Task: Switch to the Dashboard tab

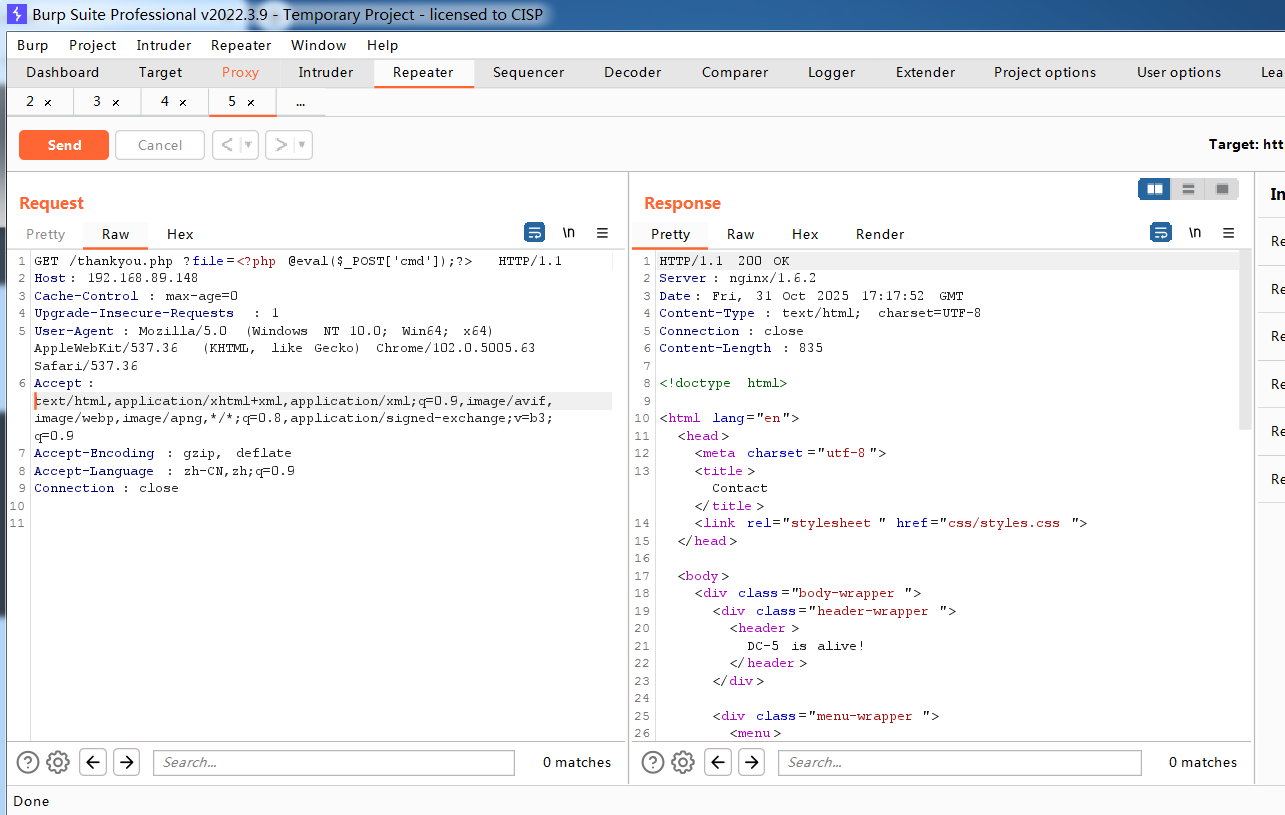Action: (63, 72)
